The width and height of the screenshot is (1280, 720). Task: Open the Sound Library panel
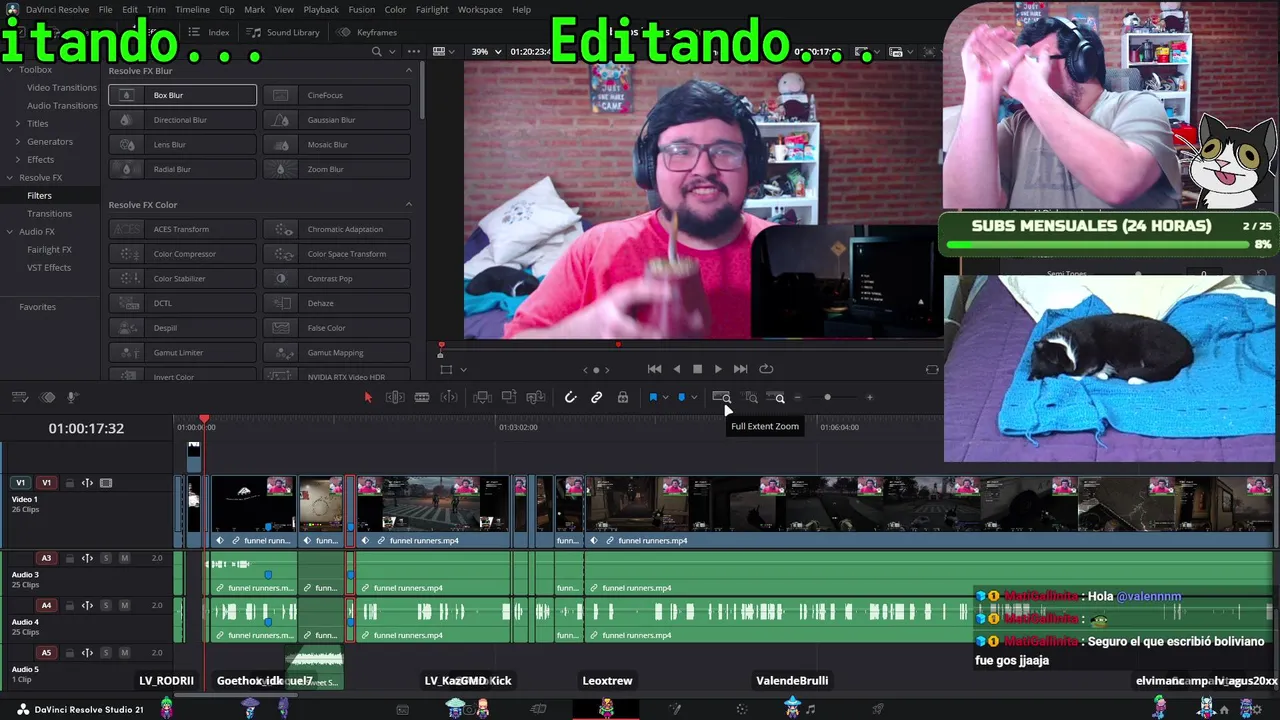click(284, 32)
